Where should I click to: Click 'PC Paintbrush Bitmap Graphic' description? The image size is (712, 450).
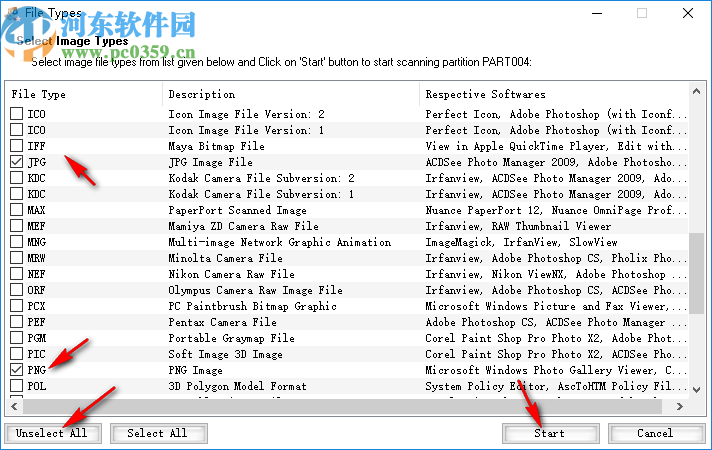[x=252, y=306]
